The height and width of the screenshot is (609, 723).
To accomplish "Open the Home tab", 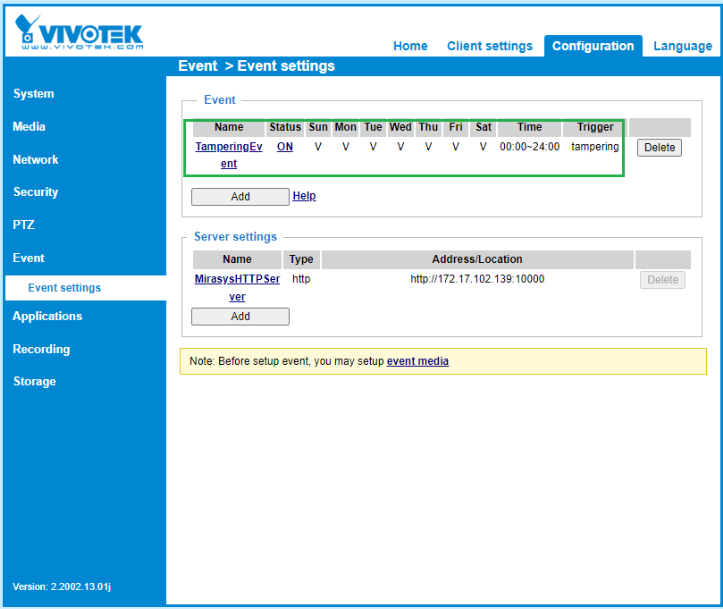I will tap(410, 46).
